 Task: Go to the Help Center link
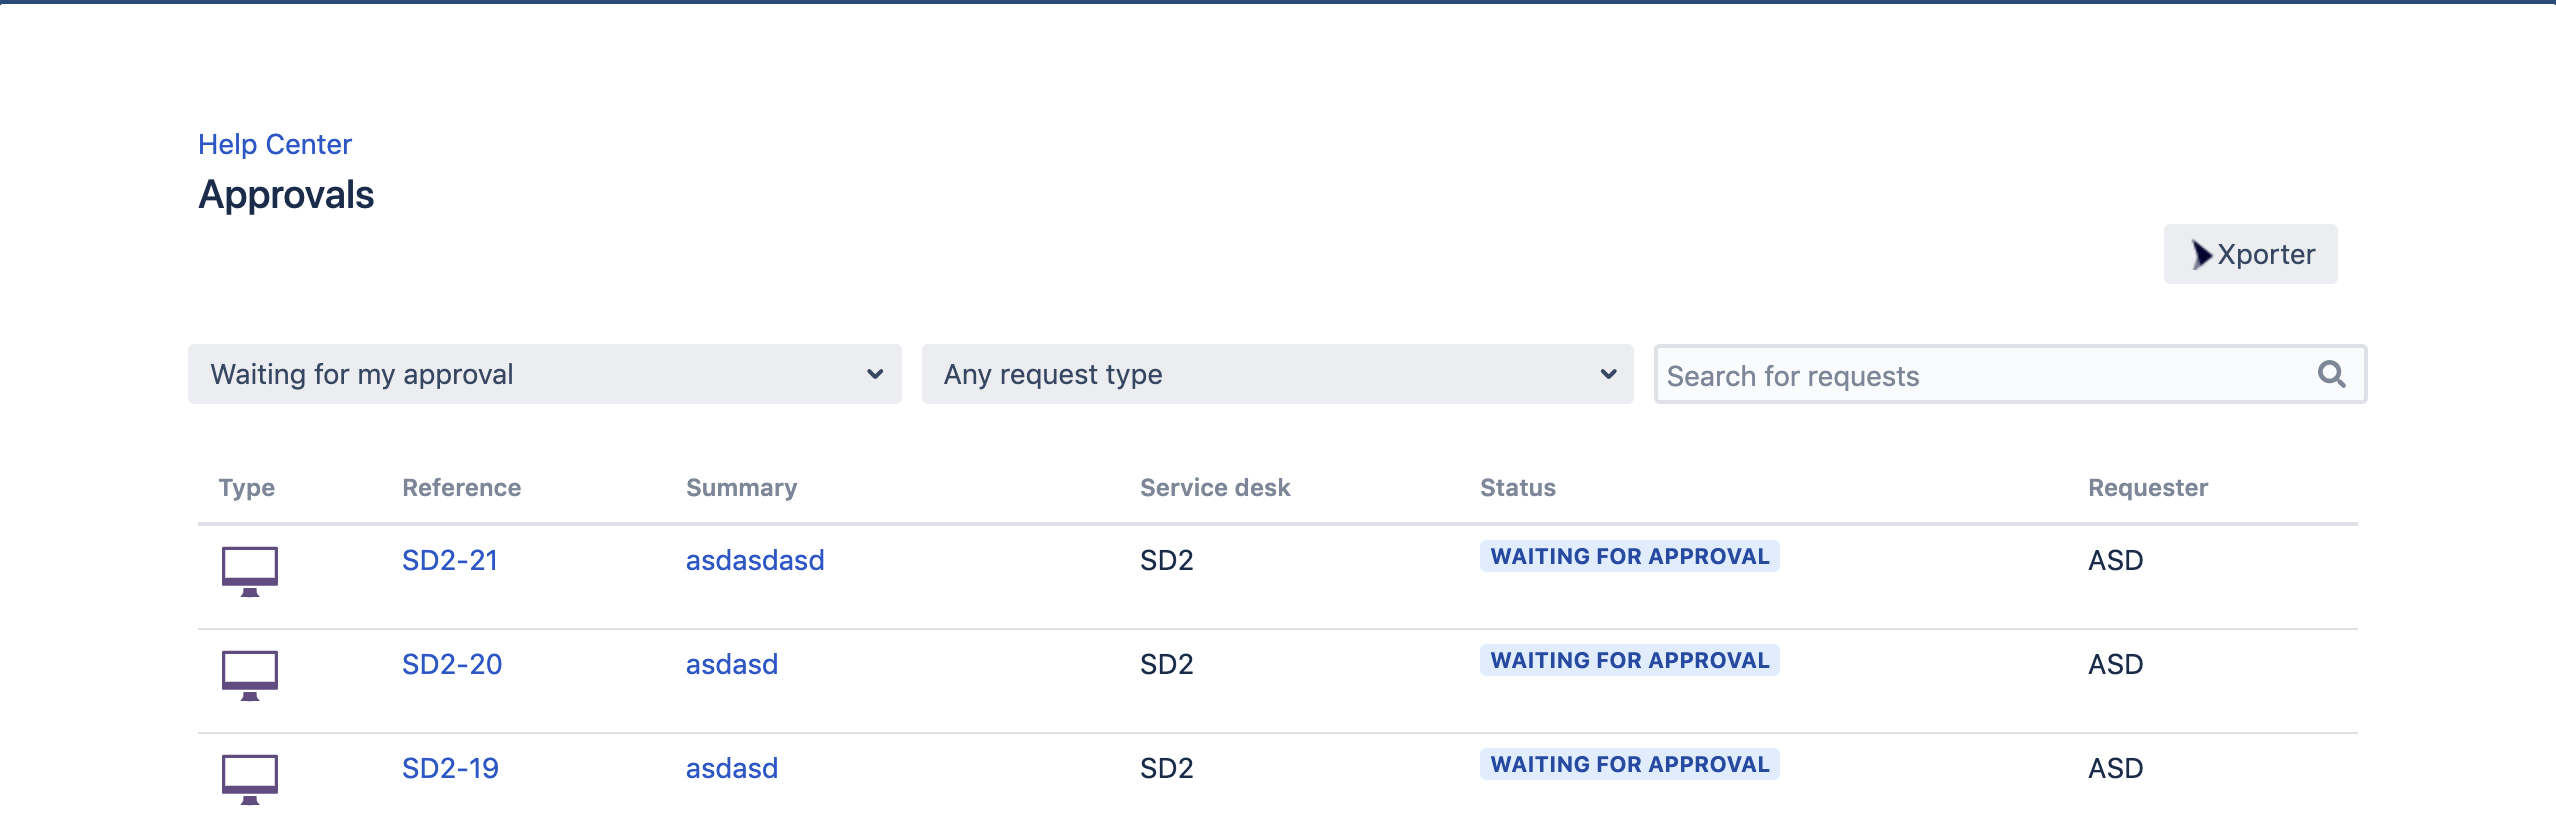pos(275,144)
